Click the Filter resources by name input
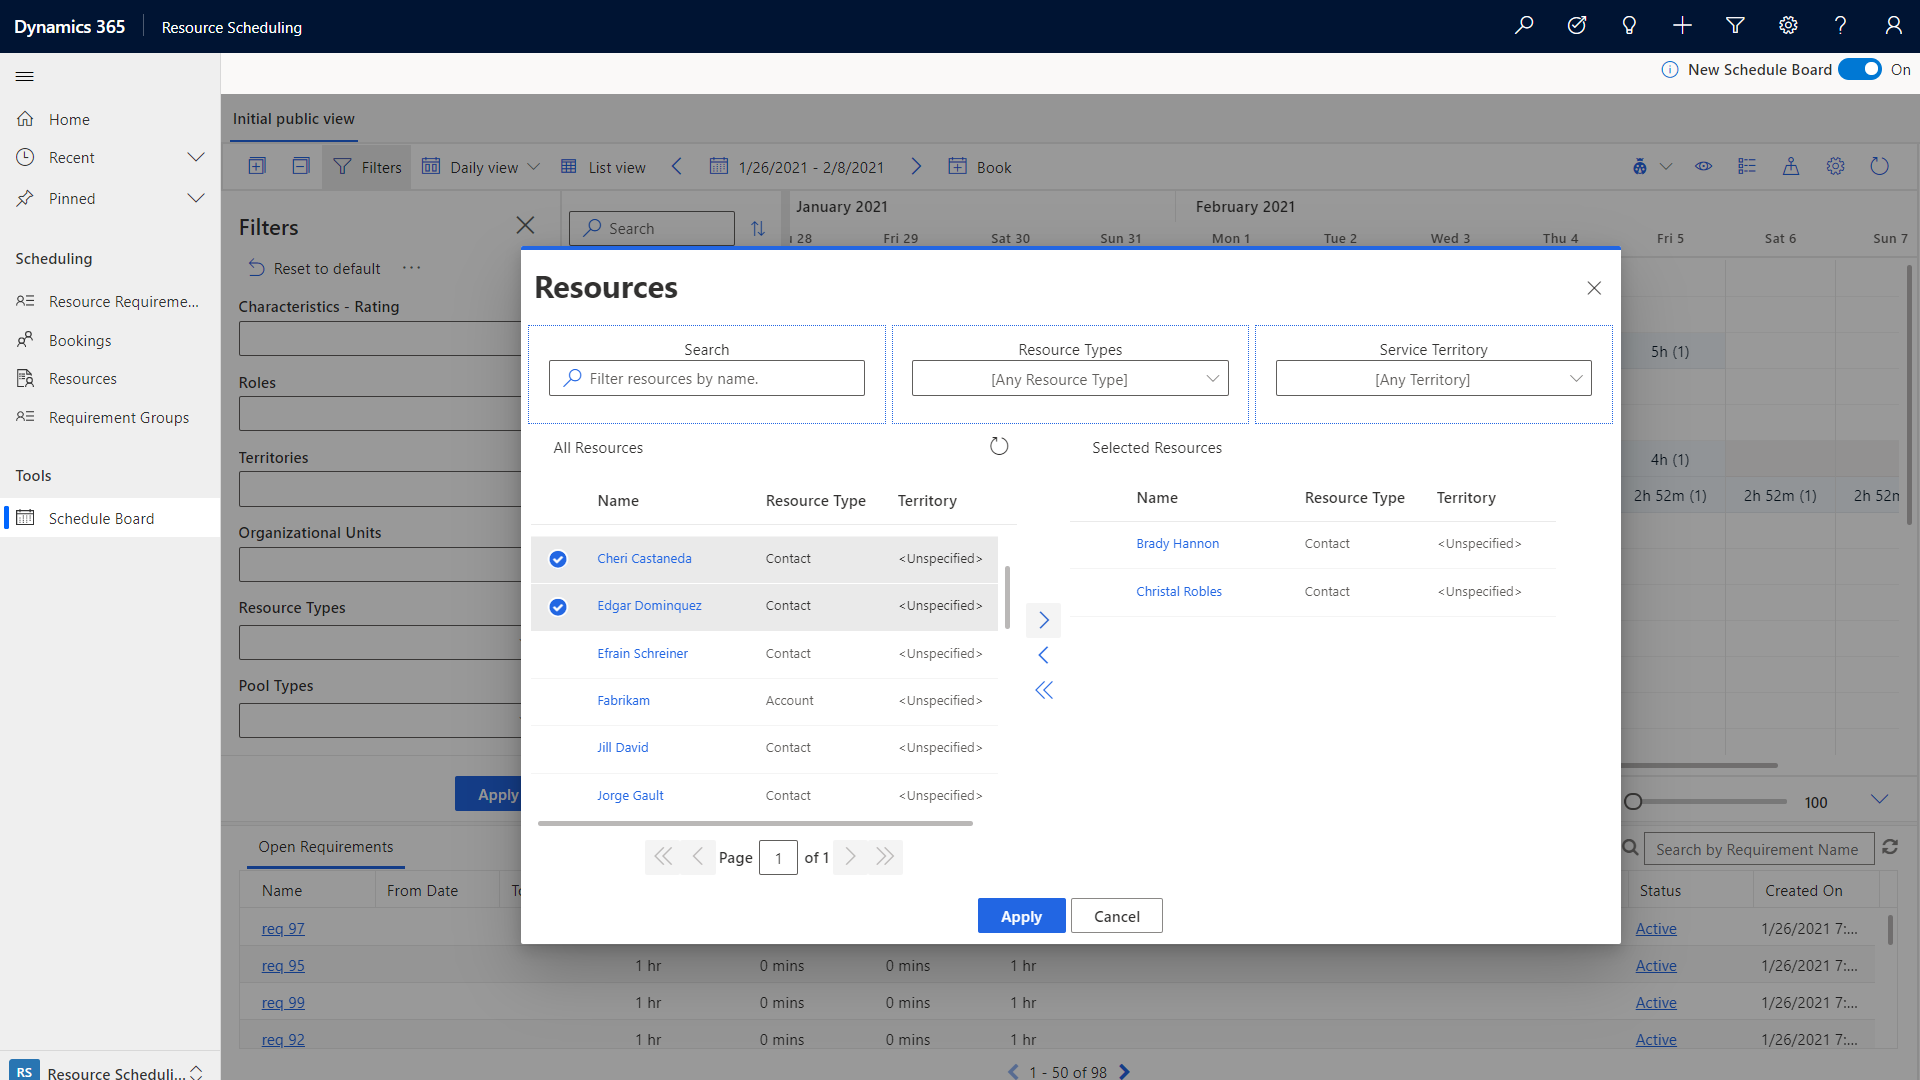The height and width of the screenshot is (1080, 1920). [x=707, y=377]
